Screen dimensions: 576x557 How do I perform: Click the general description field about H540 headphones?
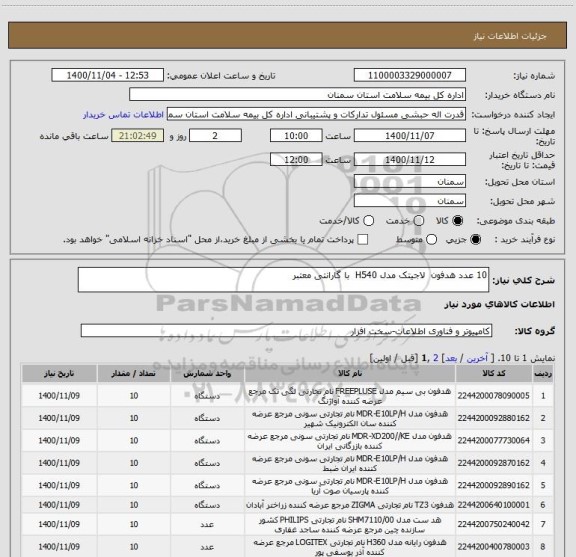[283, 280]
